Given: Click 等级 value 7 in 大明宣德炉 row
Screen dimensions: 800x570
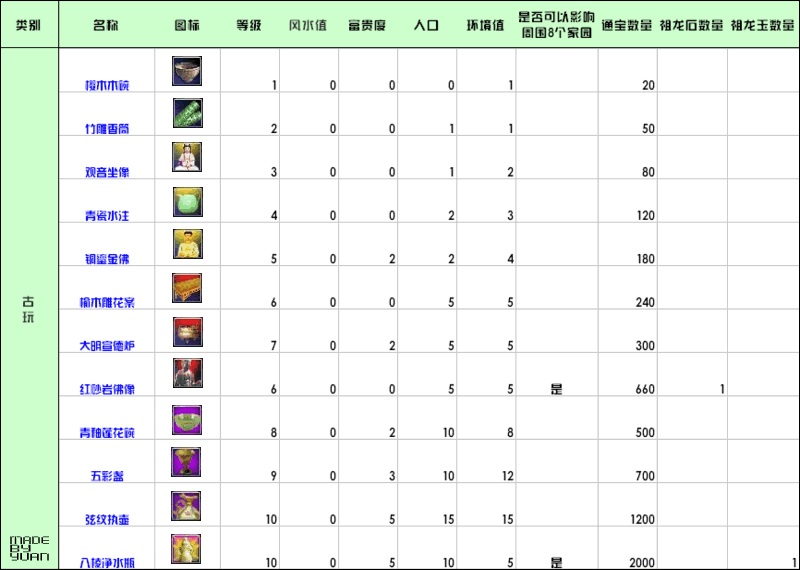Looking at the screenshot, I should 273,345.
